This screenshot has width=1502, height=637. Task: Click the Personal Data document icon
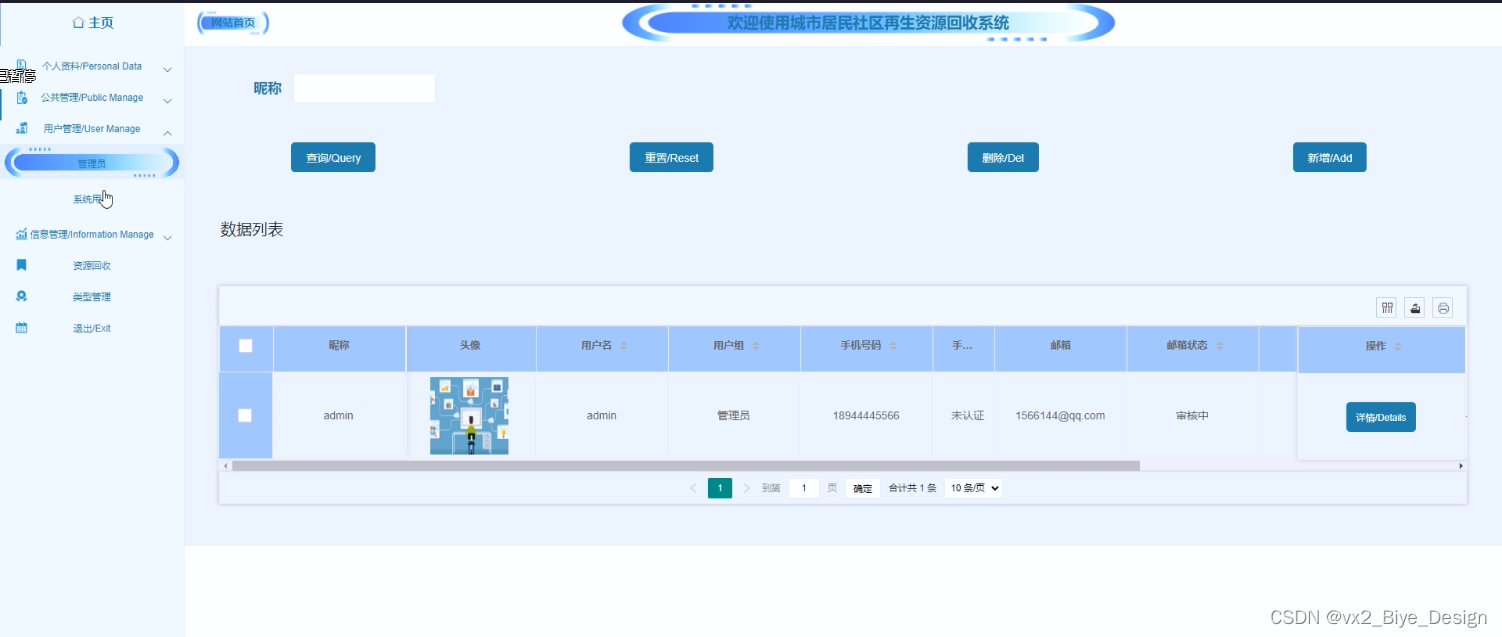point(21,66)
